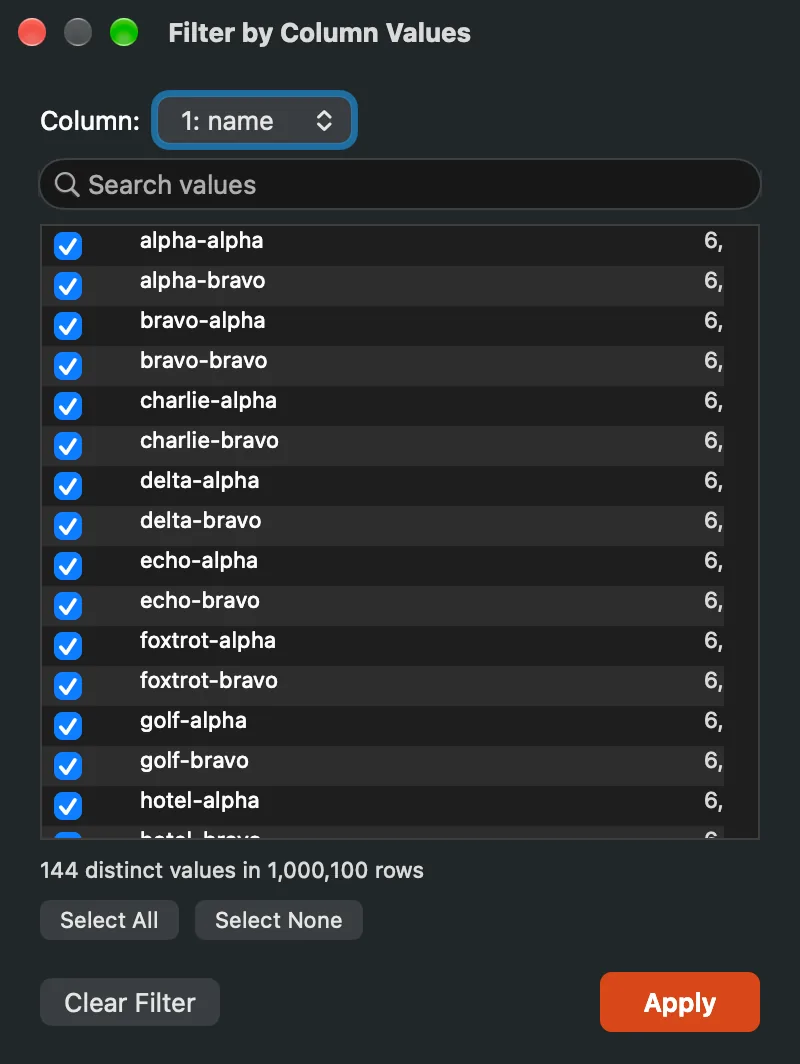800x1064 pixels.
Task: Click the Select None button
Action: [279, 920]
